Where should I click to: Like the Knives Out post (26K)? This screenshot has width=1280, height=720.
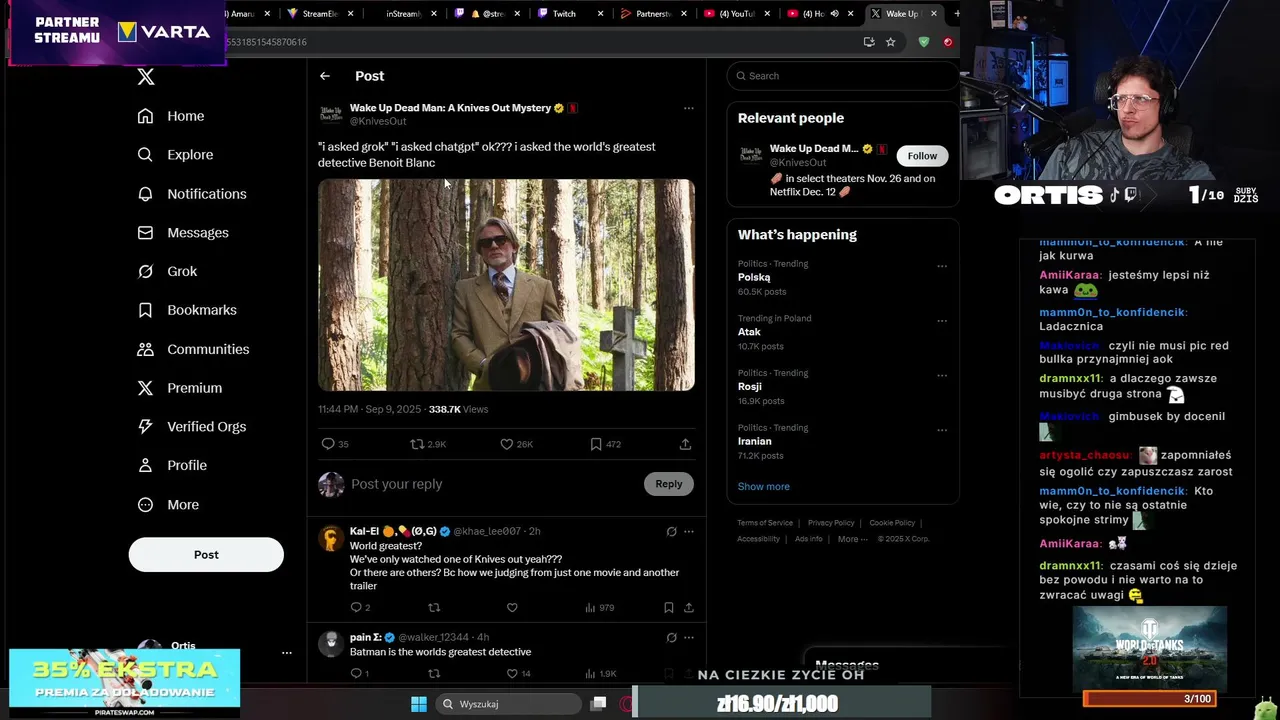516,444
